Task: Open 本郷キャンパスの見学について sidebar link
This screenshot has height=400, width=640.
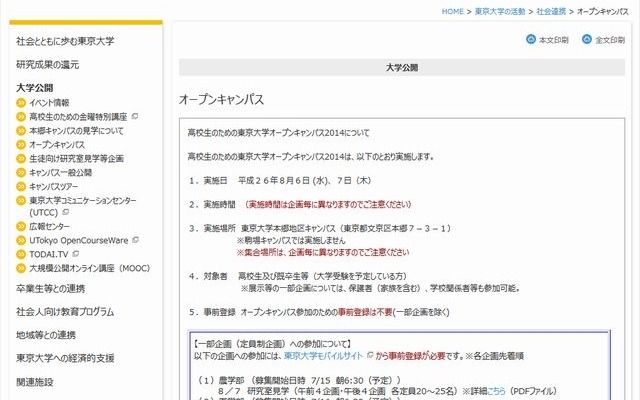Action: pos(76,131)
